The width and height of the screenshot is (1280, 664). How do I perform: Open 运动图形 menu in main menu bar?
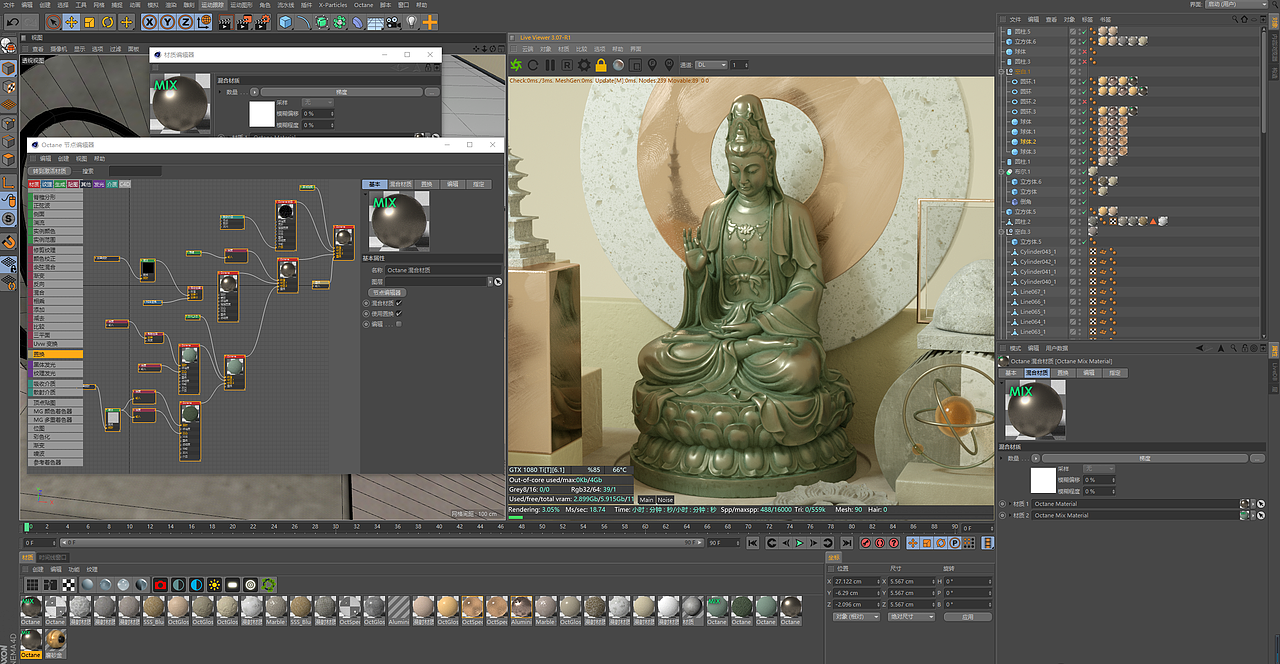pos(241,5)
